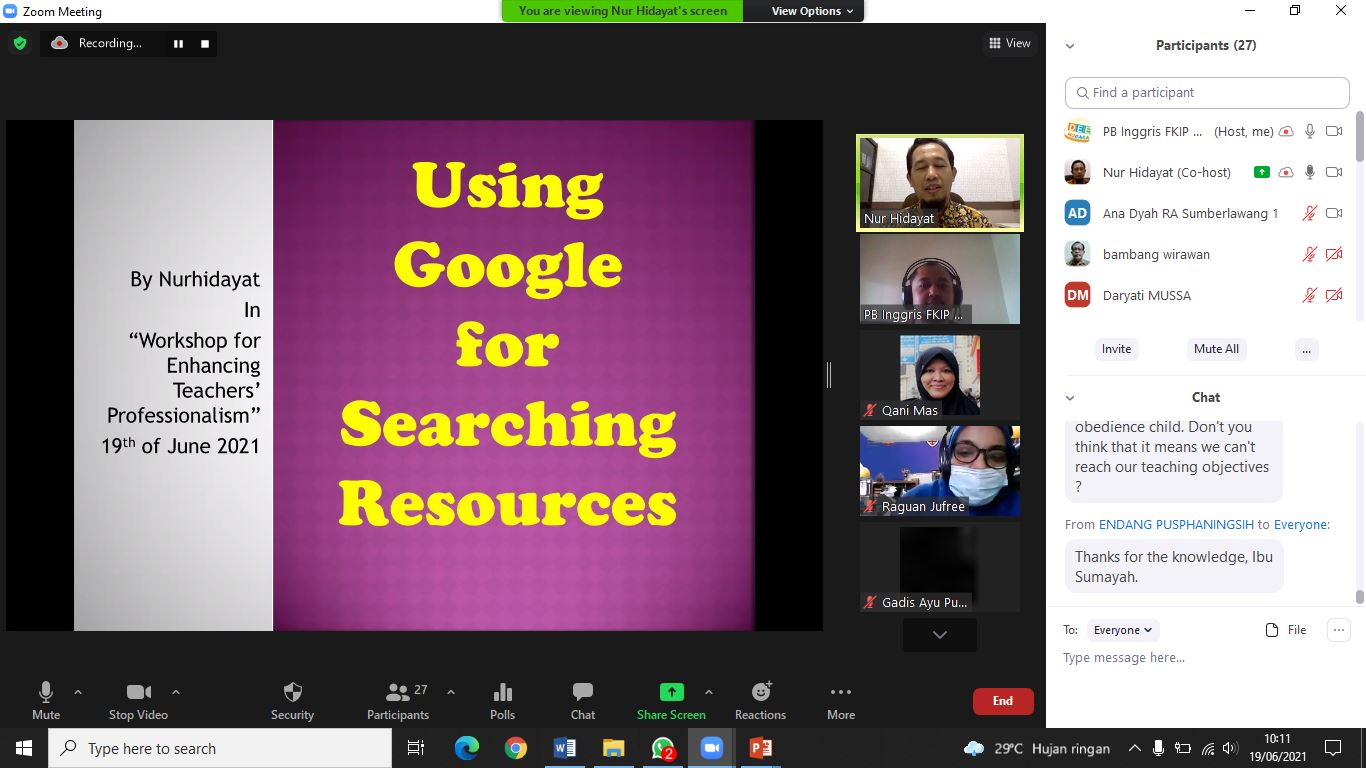Open the Reactions menu
The image size is (1366, 768).
coord(761,701)
